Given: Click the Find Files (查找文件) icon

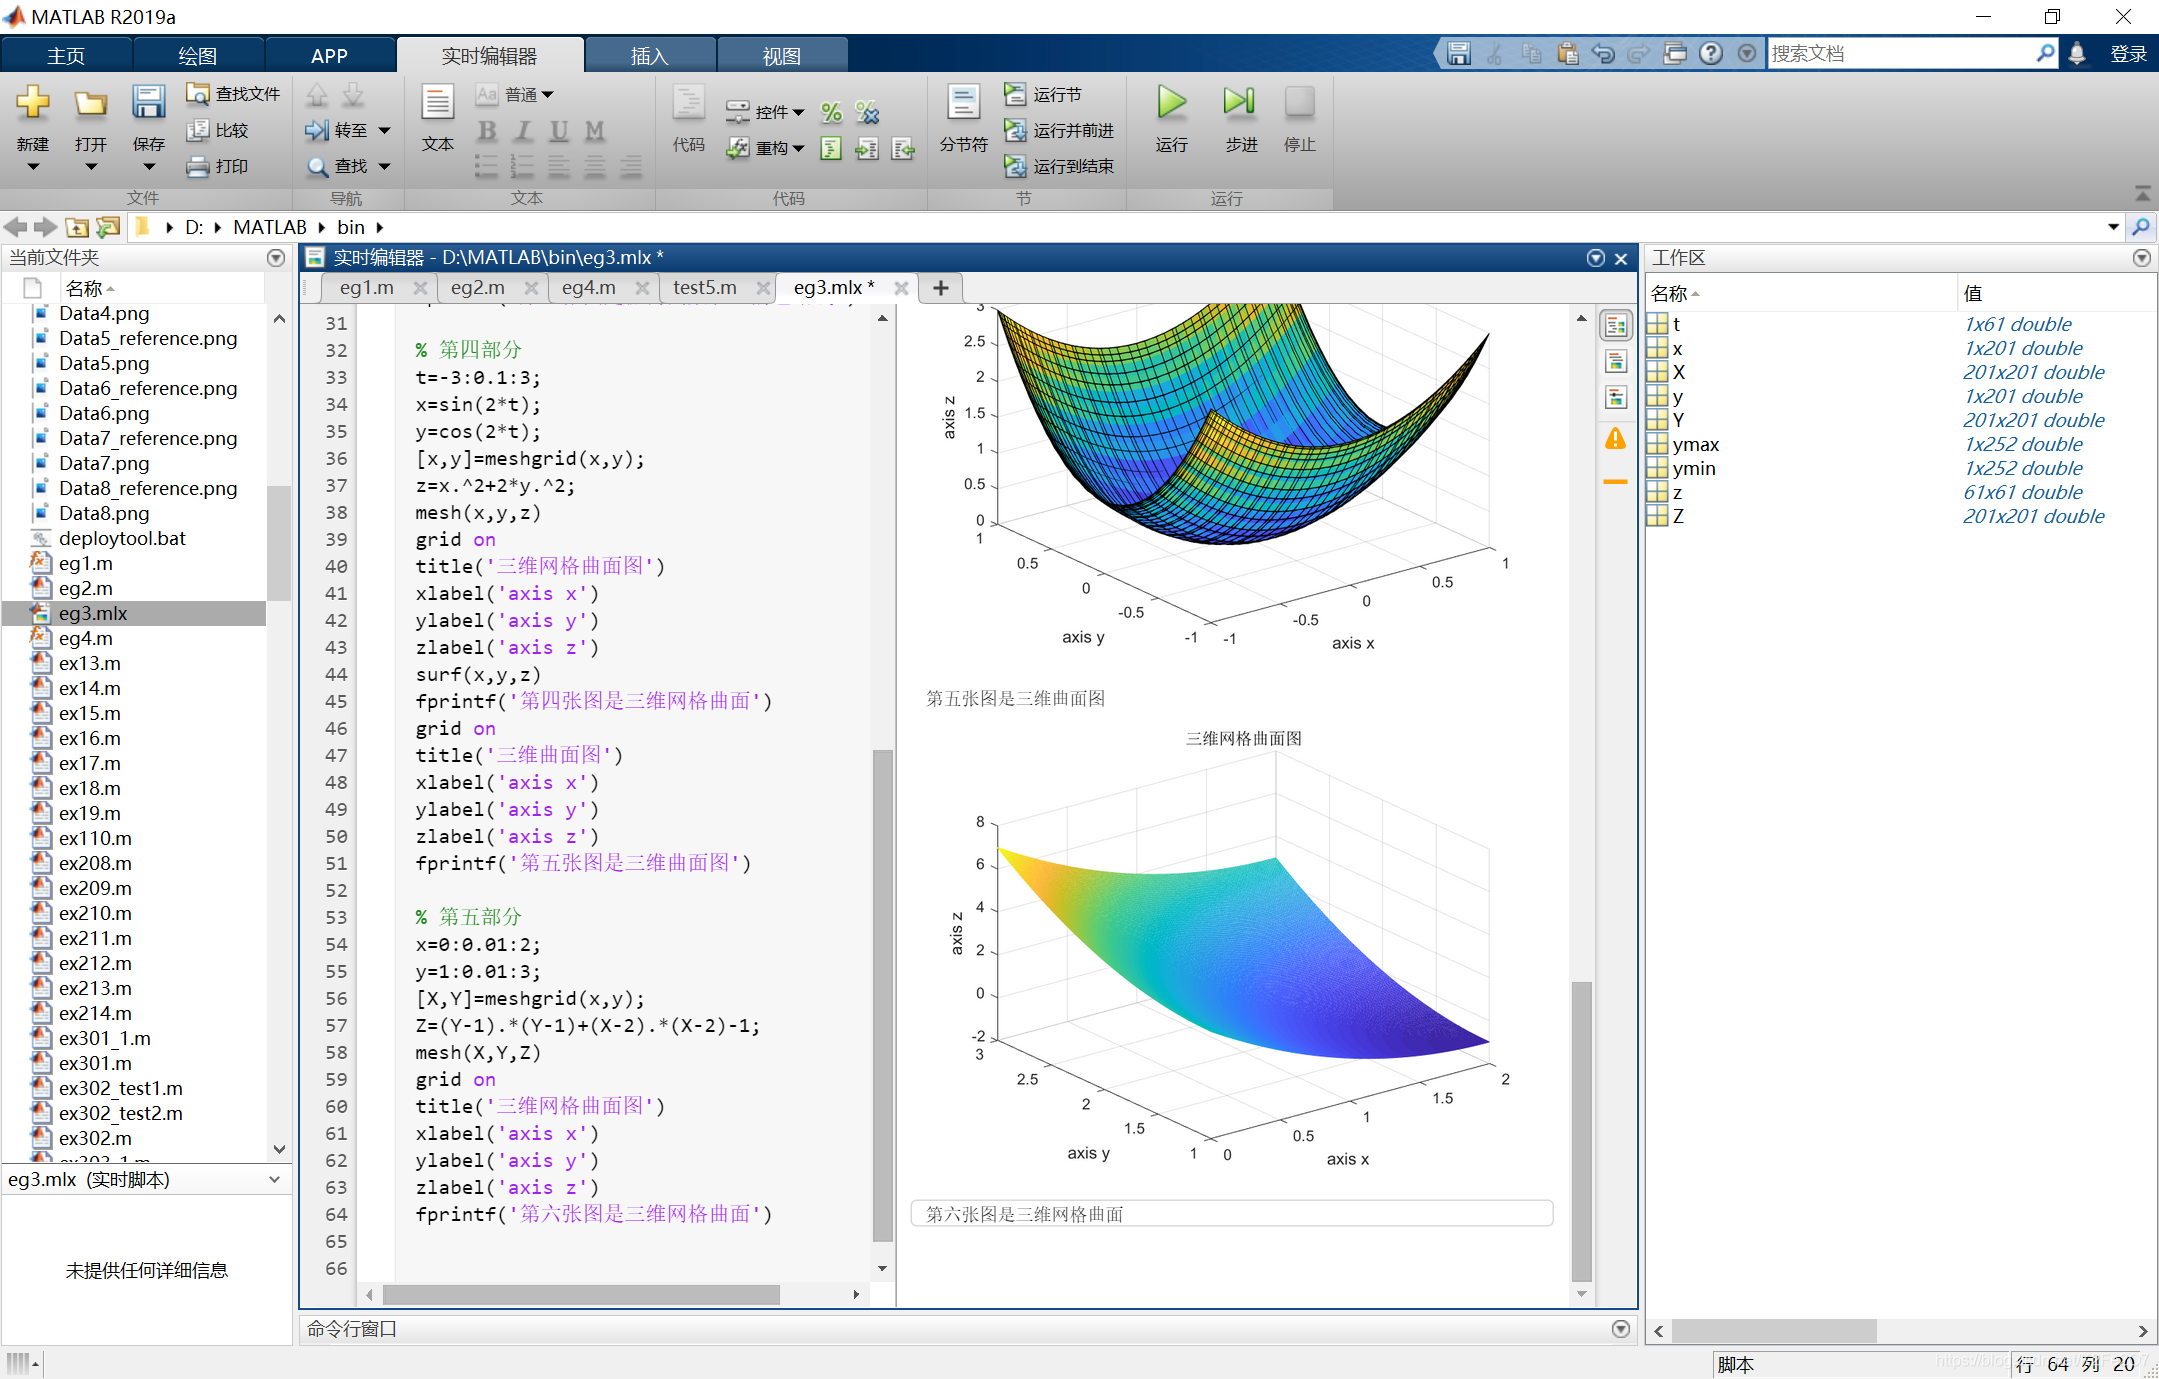Looking at the screenshot, I should pos(198,93).
